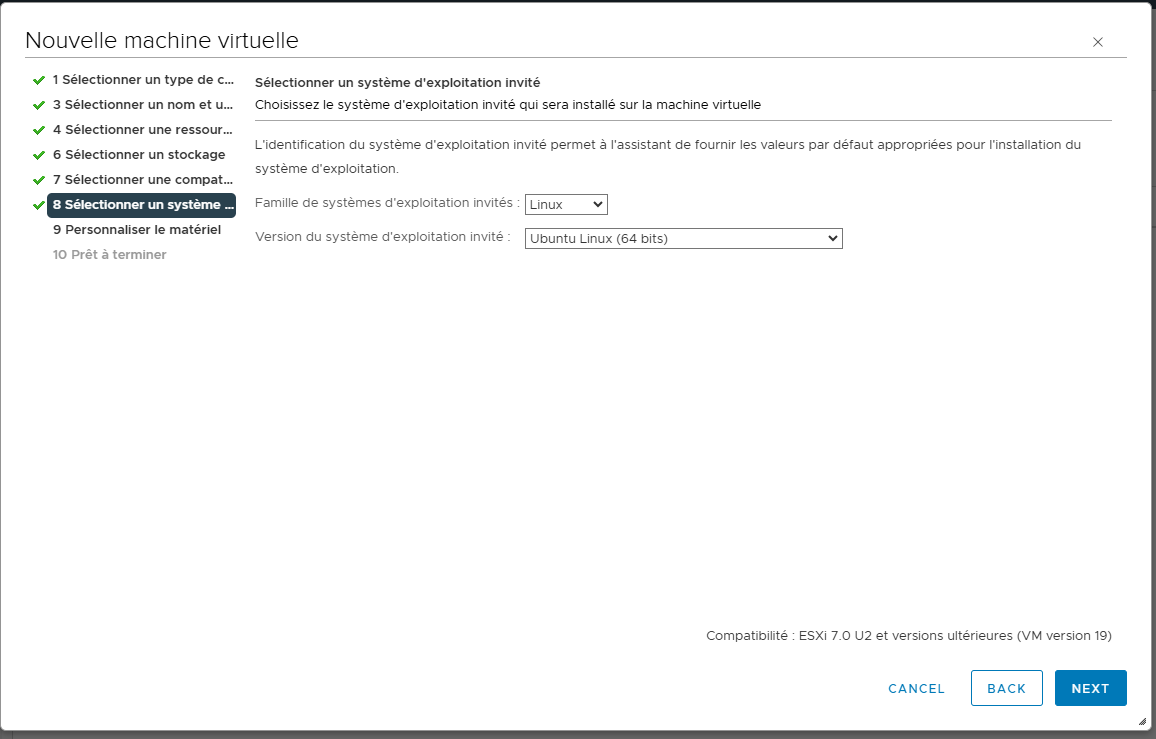Go to step 3 Sélectionner un nom
The width and height of the screenshot is (1156, 739).
click(x=143, y=105)
